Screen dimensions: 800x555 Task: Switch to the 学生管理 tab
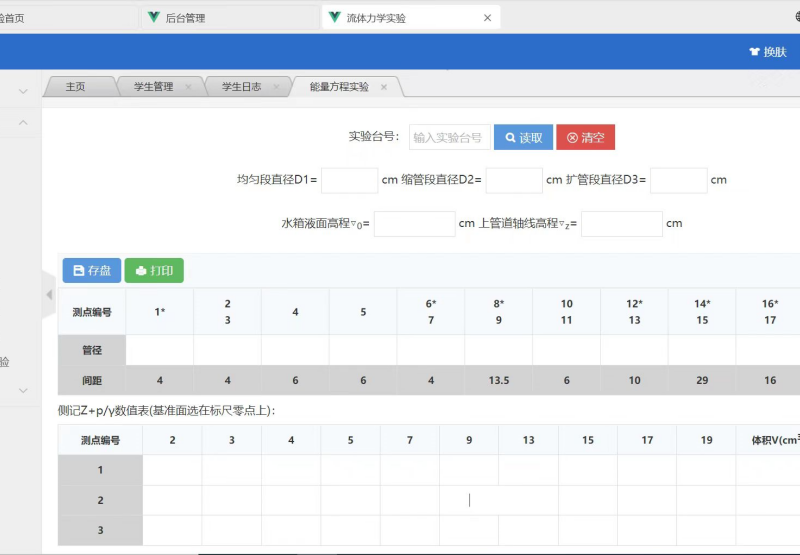154,87
